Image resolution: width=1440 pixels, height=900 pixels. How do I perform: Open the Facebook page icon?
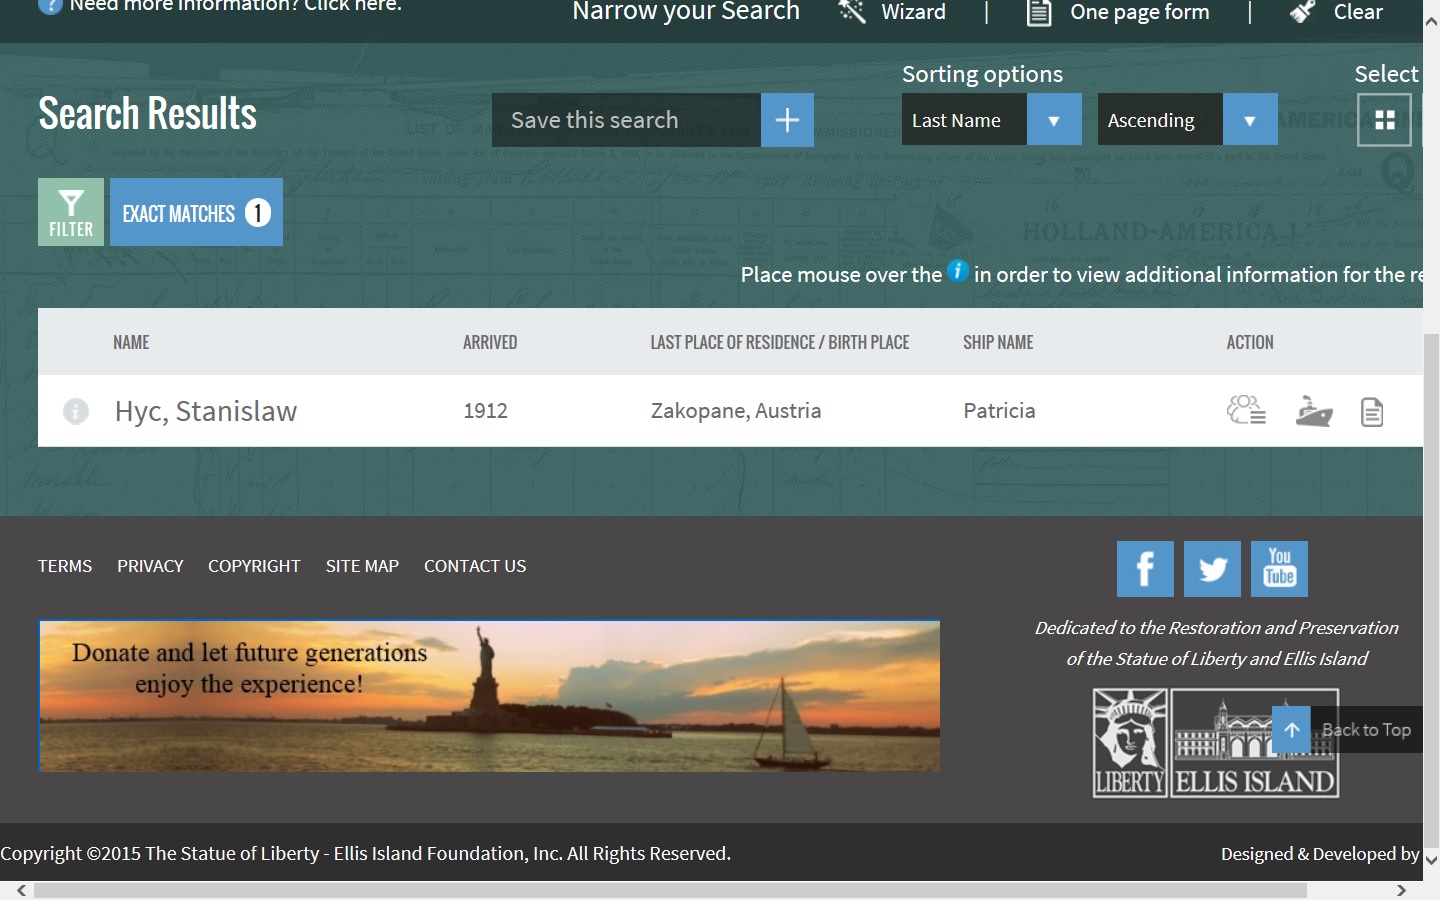pyautogui.click(x=1145, y=569)
